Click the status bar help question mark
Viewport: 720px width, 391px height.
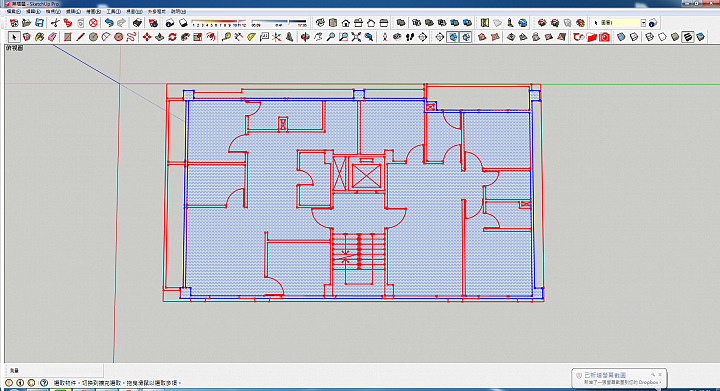(44, 382)
